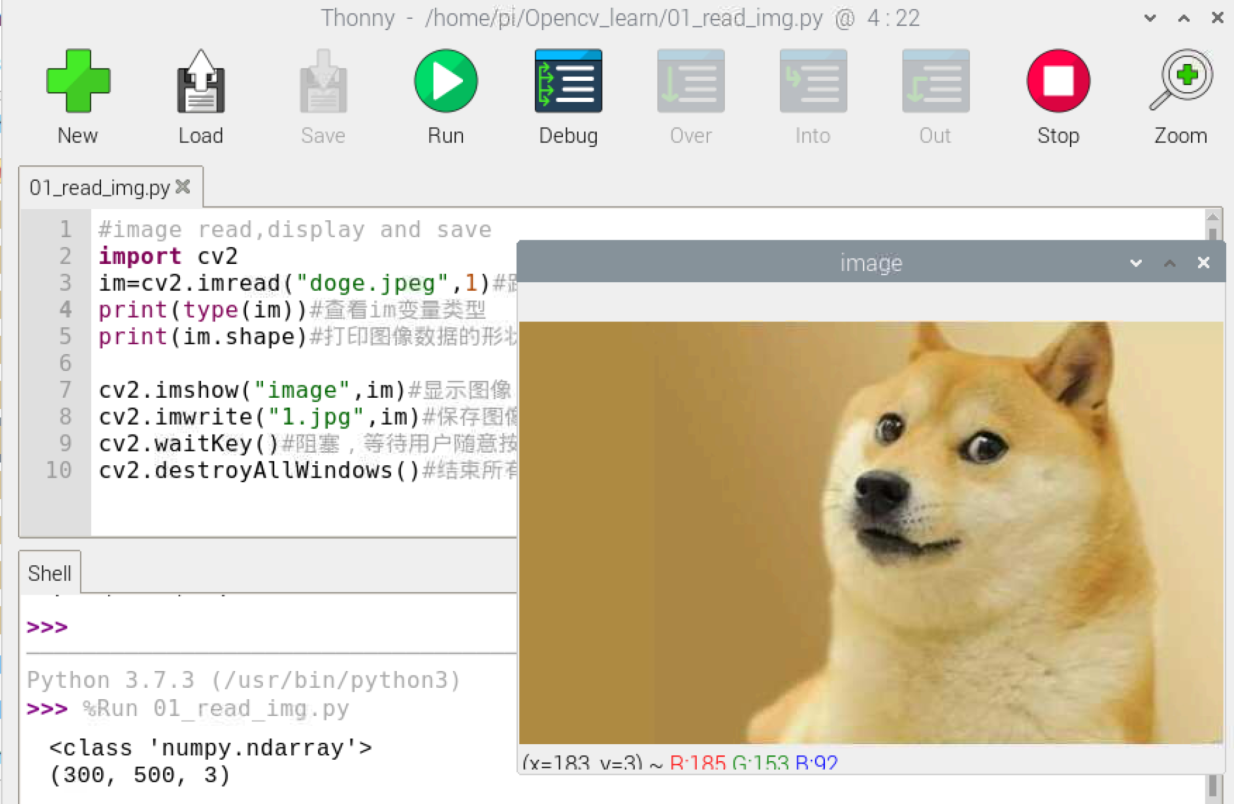Switch to the Shell tab
This screenshot has height=804, width=1234.
(x=50, y=573)
